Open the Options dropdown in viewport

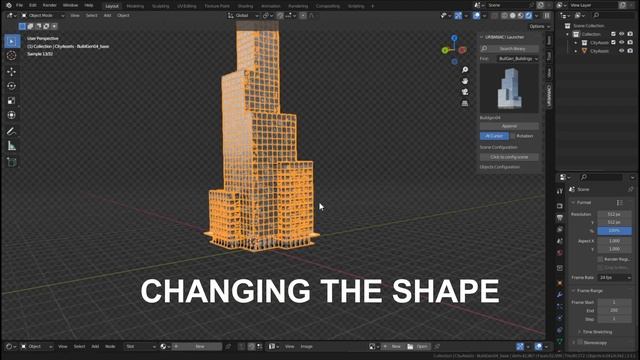click(x=540, y=27)
